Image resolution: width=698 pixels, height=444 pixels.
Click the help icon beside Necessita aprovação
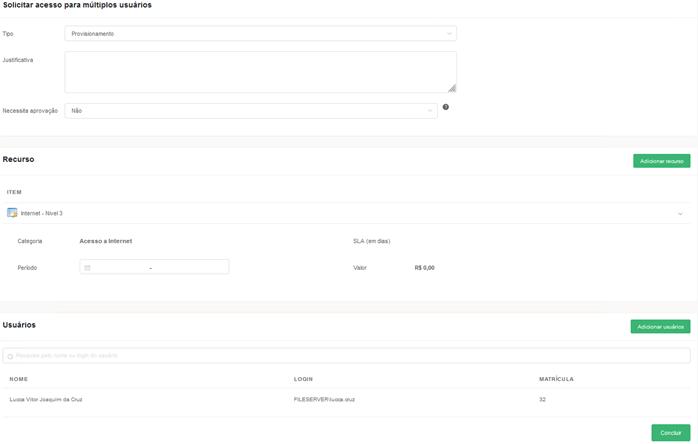[x=446, y=107]
